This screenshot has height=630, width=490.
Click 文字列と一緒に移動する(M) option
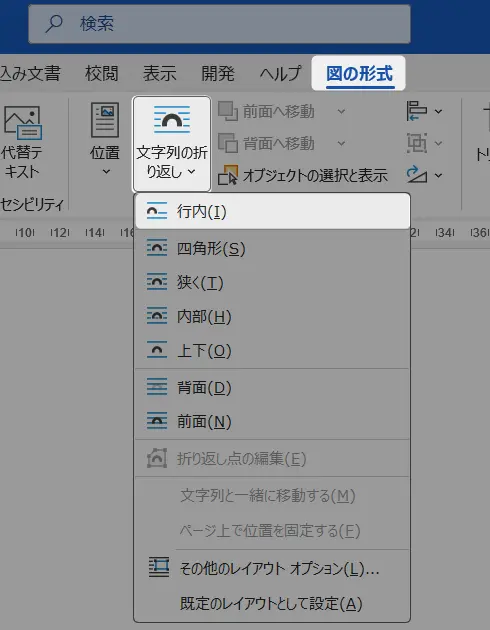[x=273, y=495]
